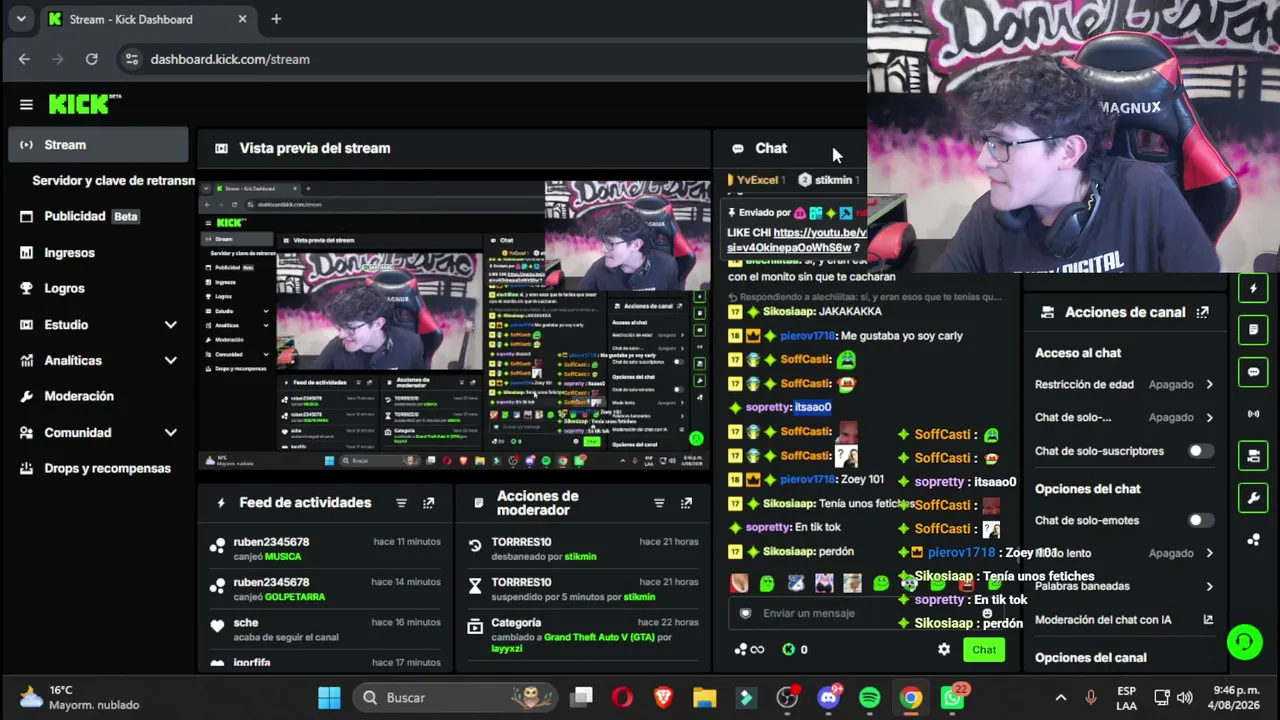Open the browser tab search dropdown
Screen dimensions: 1280x720
coord(21,19)
